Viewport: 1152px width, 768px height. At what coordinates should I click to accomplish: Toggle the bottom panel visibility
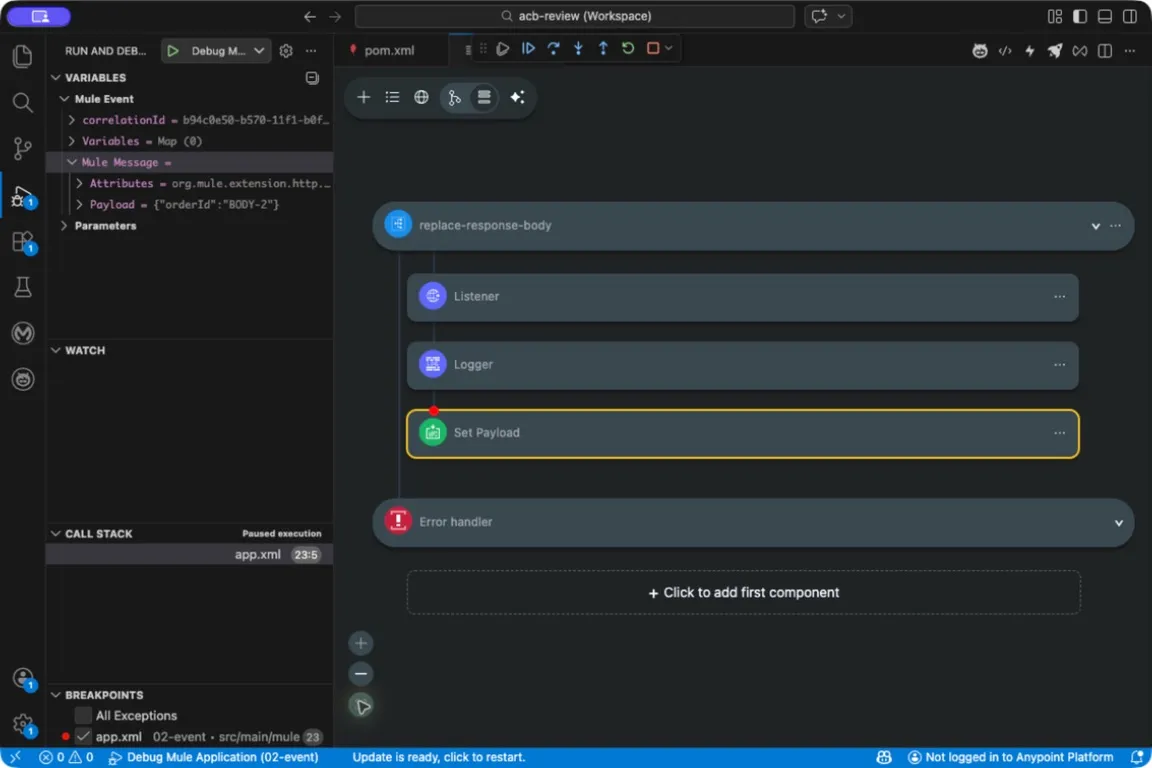pos(1104,16)
